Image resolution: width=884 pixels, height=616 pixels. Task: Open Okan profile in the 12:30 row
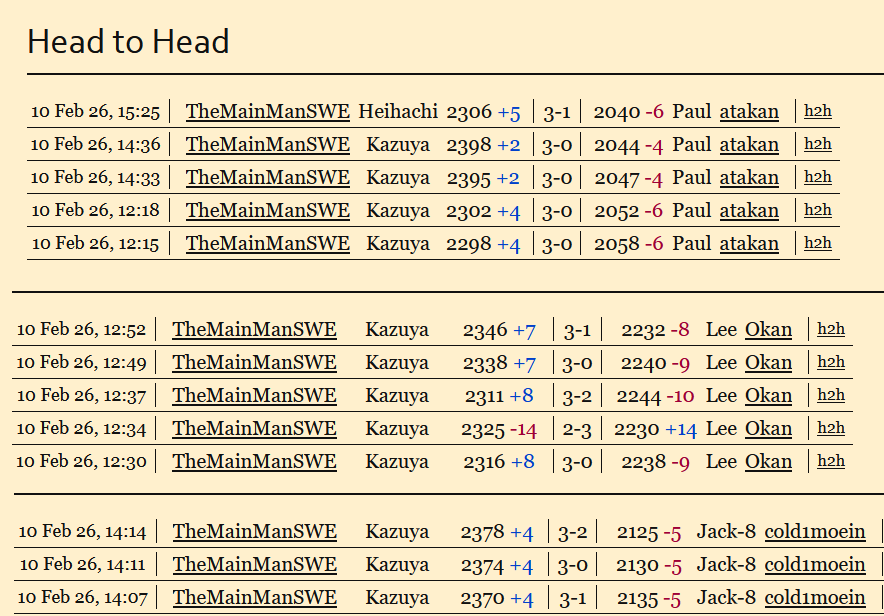tap(768, 462)
